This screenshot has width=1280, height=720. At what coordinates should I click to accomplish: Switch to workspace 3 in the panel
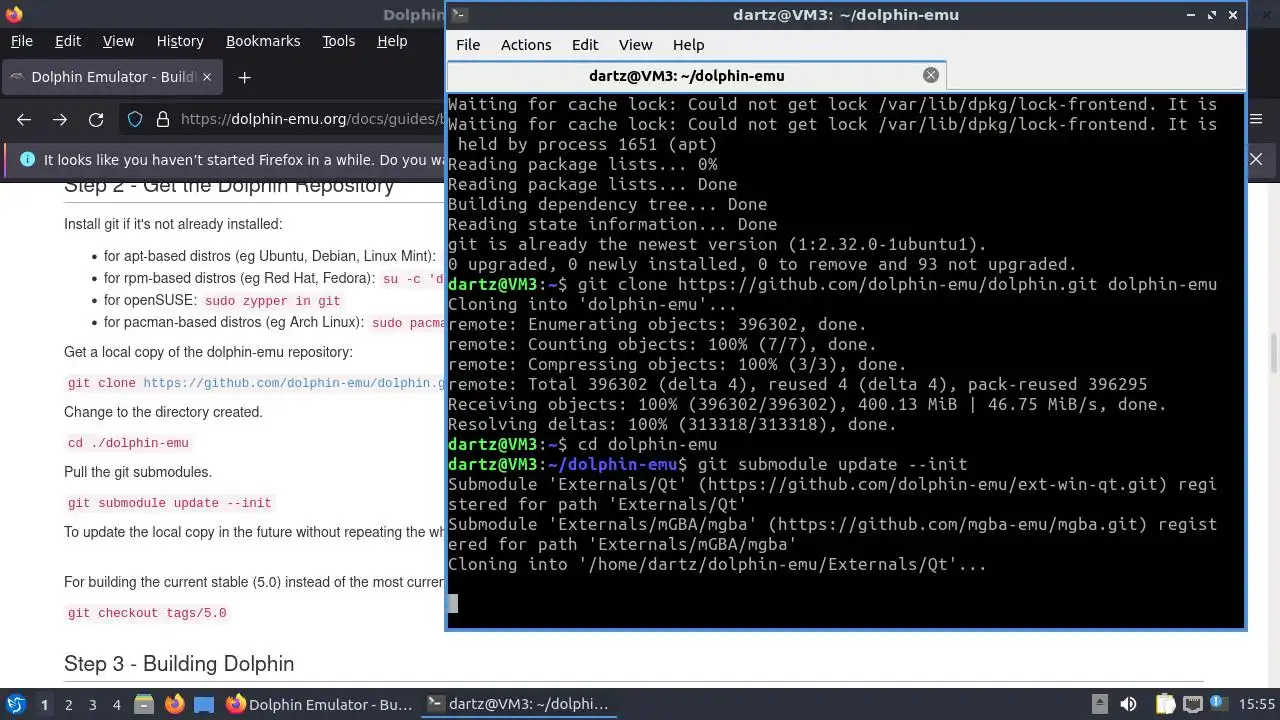[93, 705]
